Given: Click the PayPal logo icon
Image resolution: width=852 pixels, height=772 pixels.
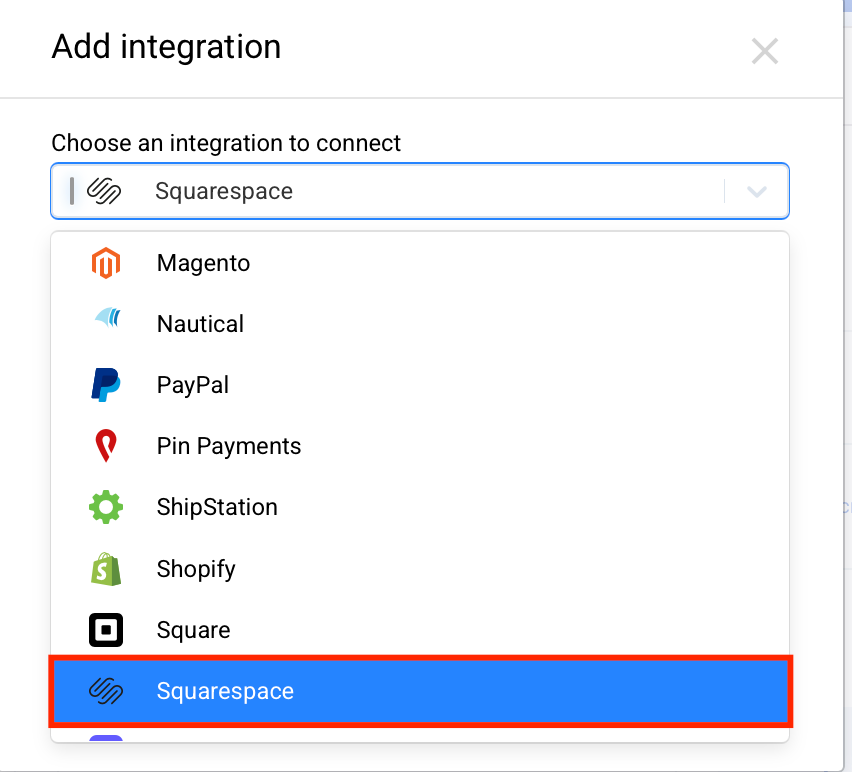Looking at the screenshot, I should pos(106,385).
